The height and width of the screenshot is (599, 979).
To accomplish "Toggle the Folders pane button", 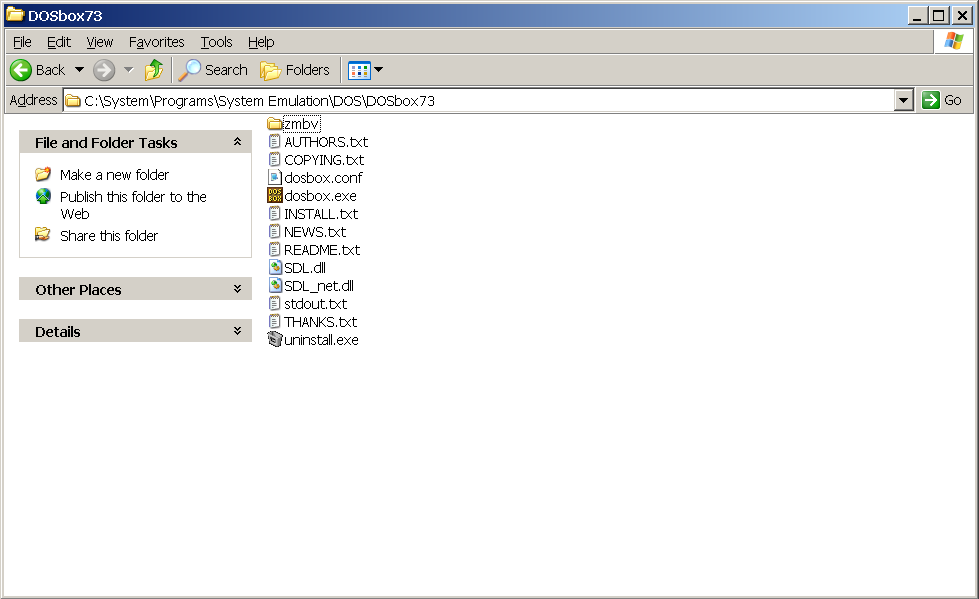I will pos(295,70).
